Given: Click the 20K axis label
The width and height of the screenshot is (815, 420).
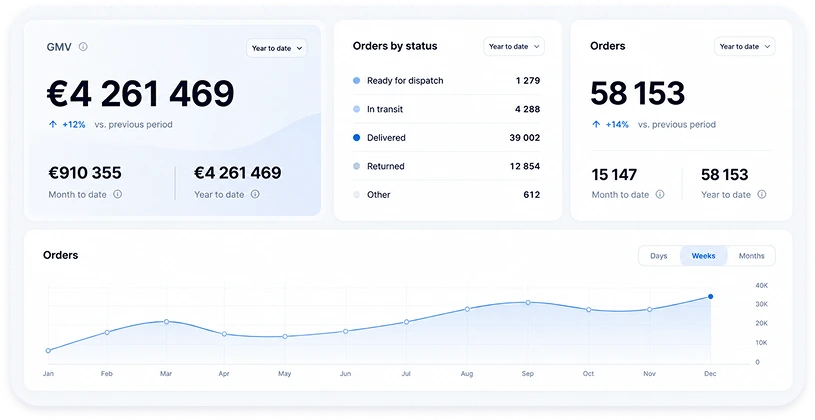Looking at the screenshot, I should coord(761,323).
